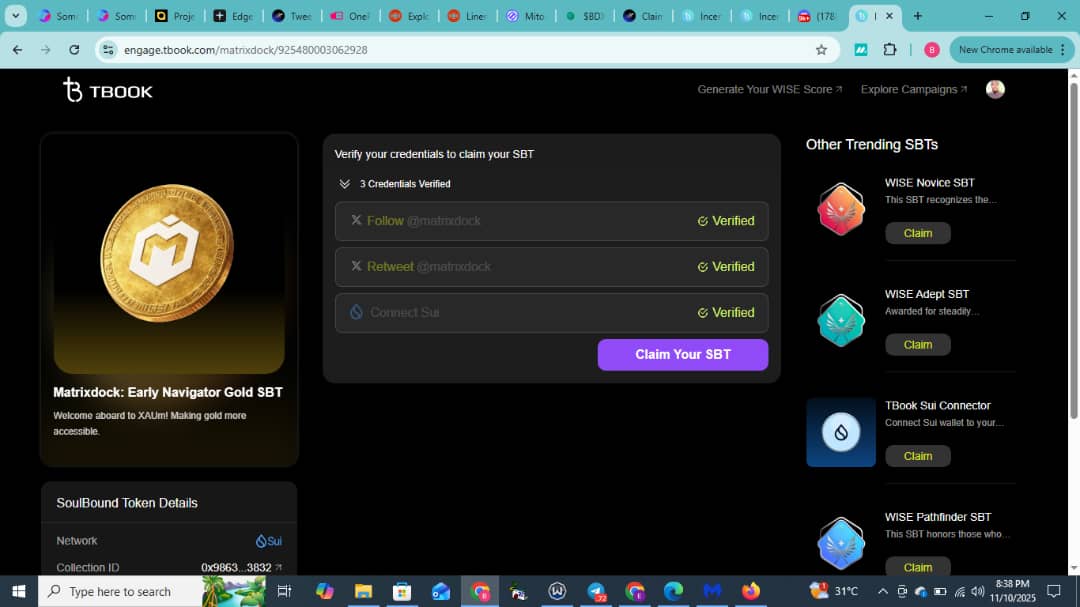1080x607 pixels.
Task: View site information icon in address bar
Action: pos(108,50)
